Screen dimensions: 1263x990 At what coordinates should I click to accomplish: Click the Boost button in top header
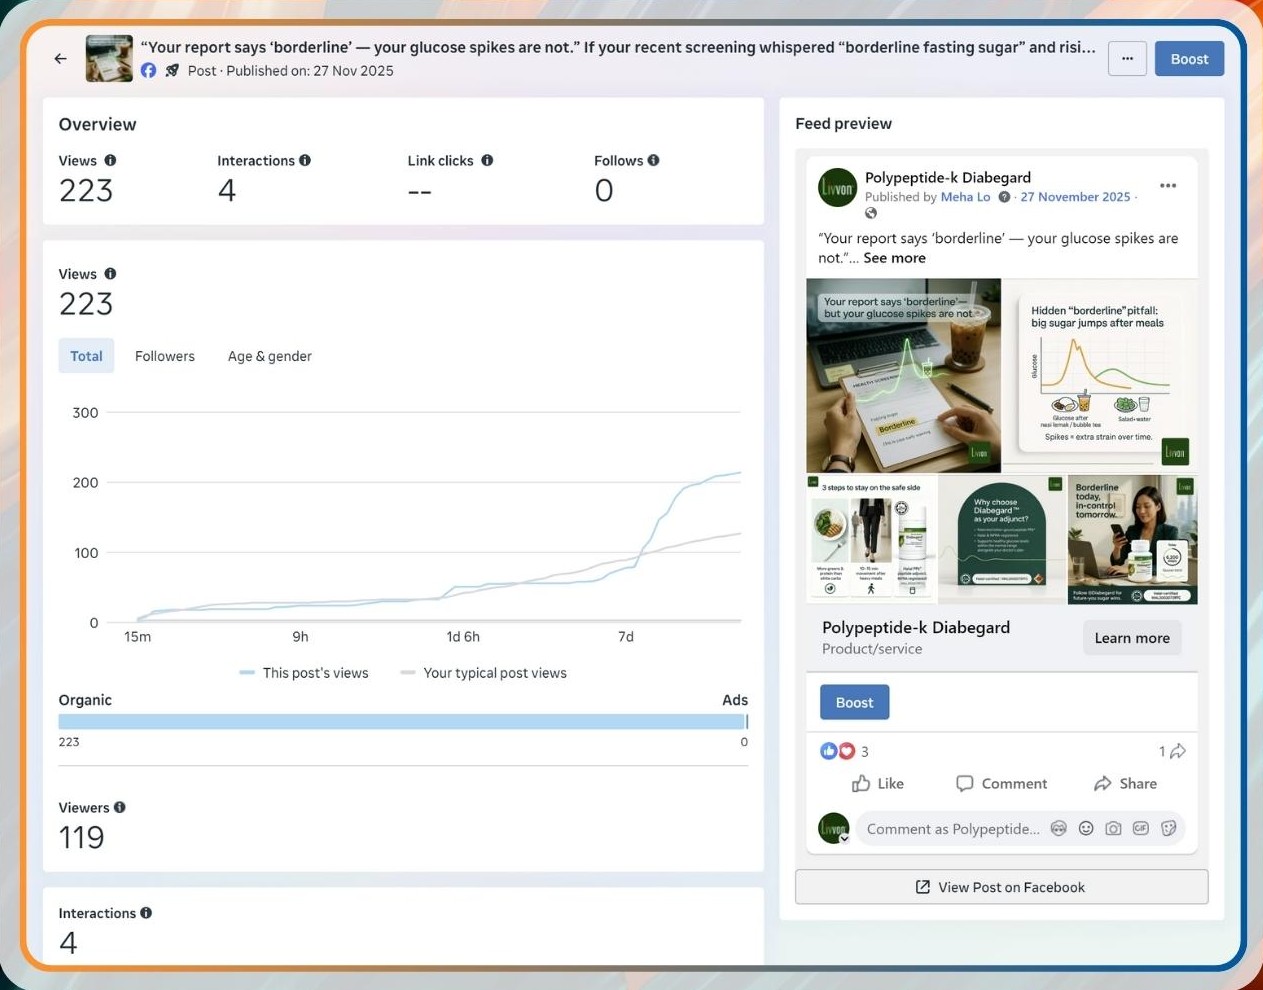(x=1189, y=59)
